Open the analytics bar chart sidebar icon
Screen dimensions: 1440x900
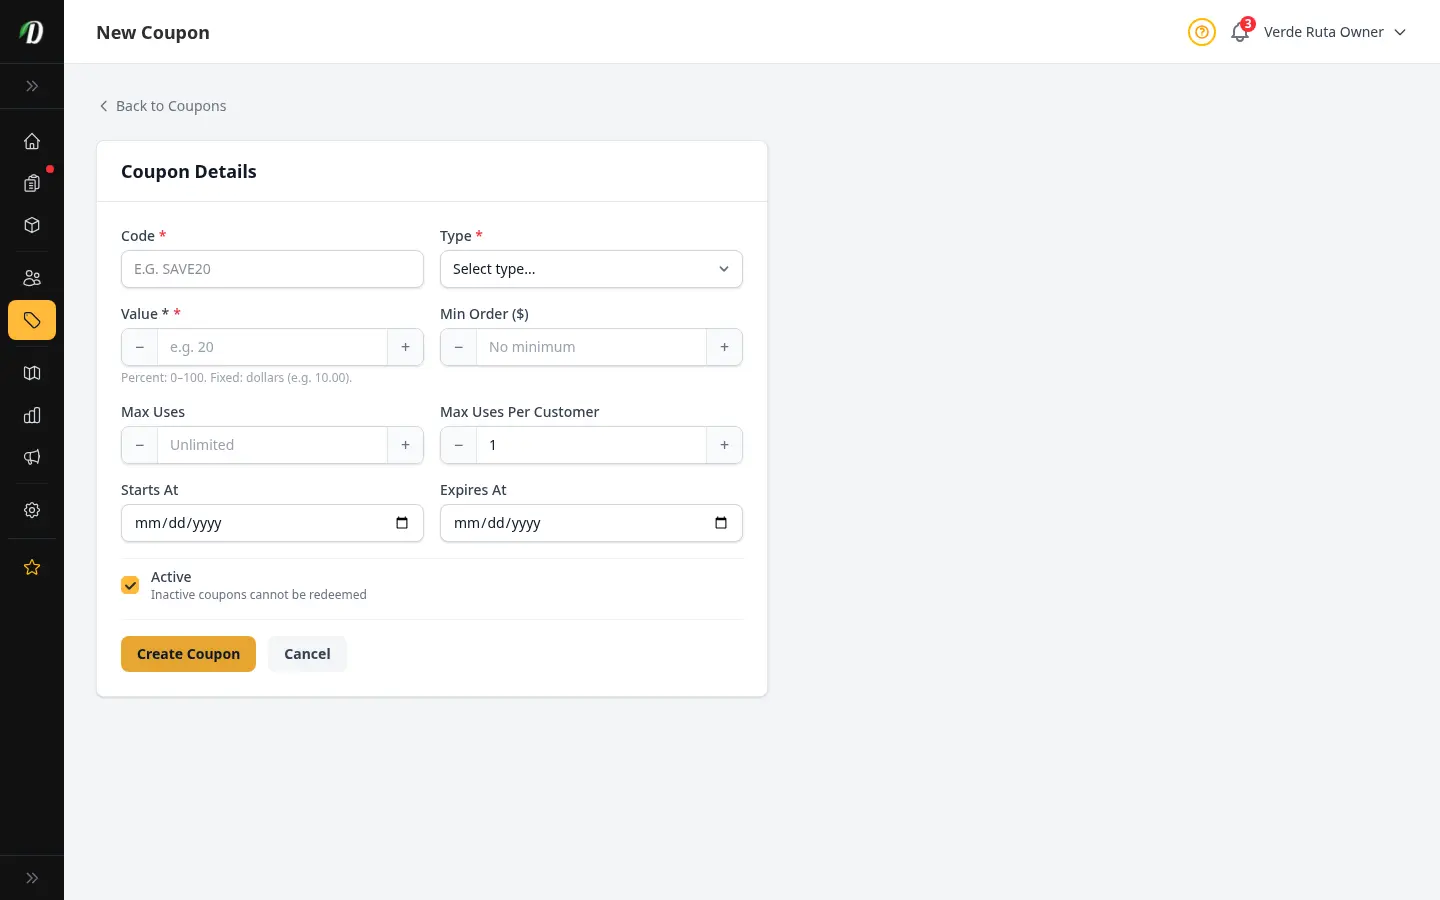(x=32, y=415)
